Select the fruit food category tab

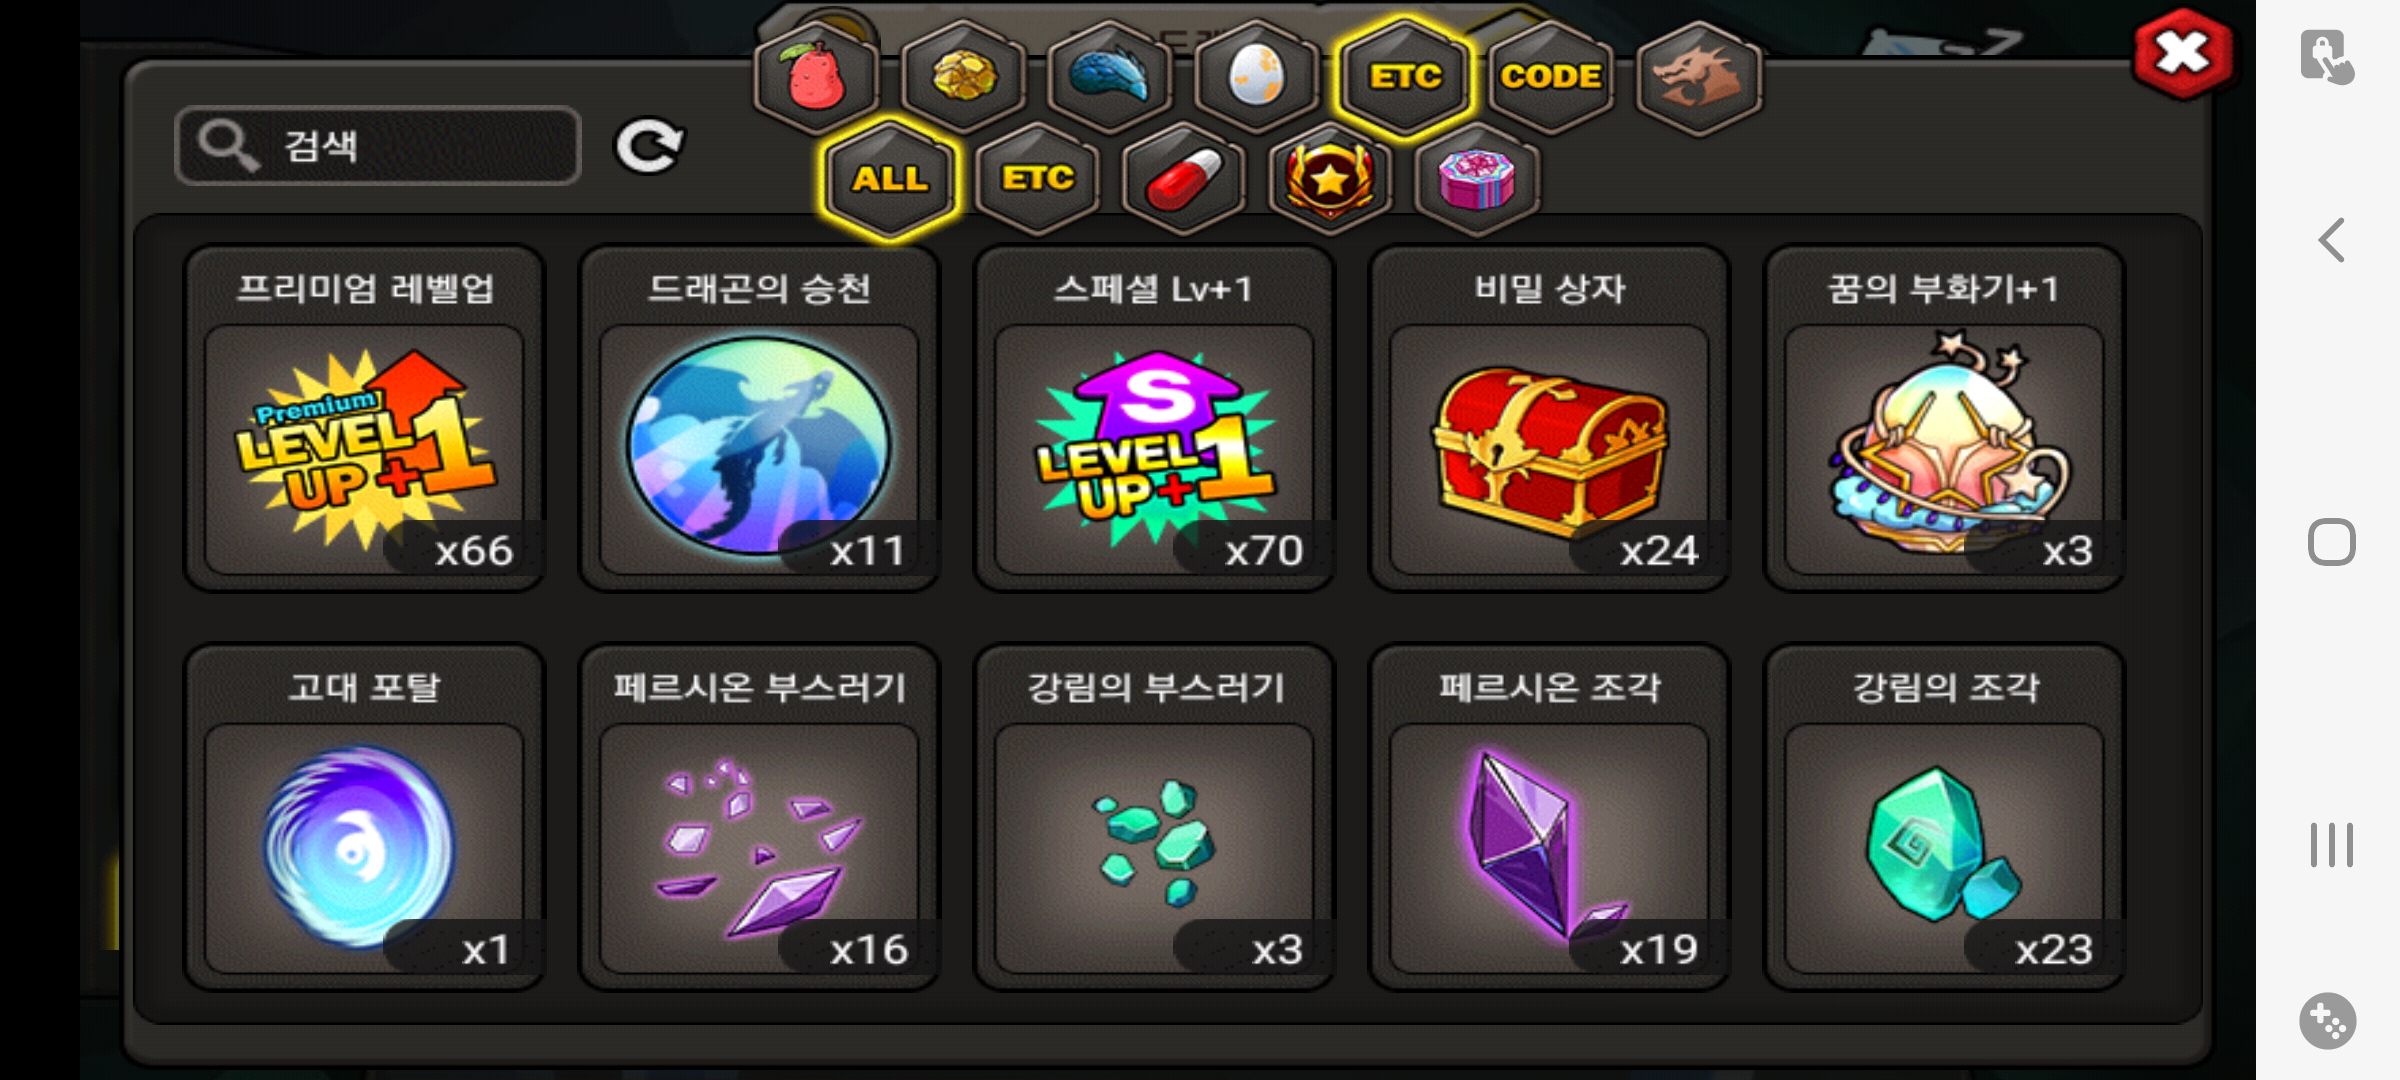[x=816, y=78]
